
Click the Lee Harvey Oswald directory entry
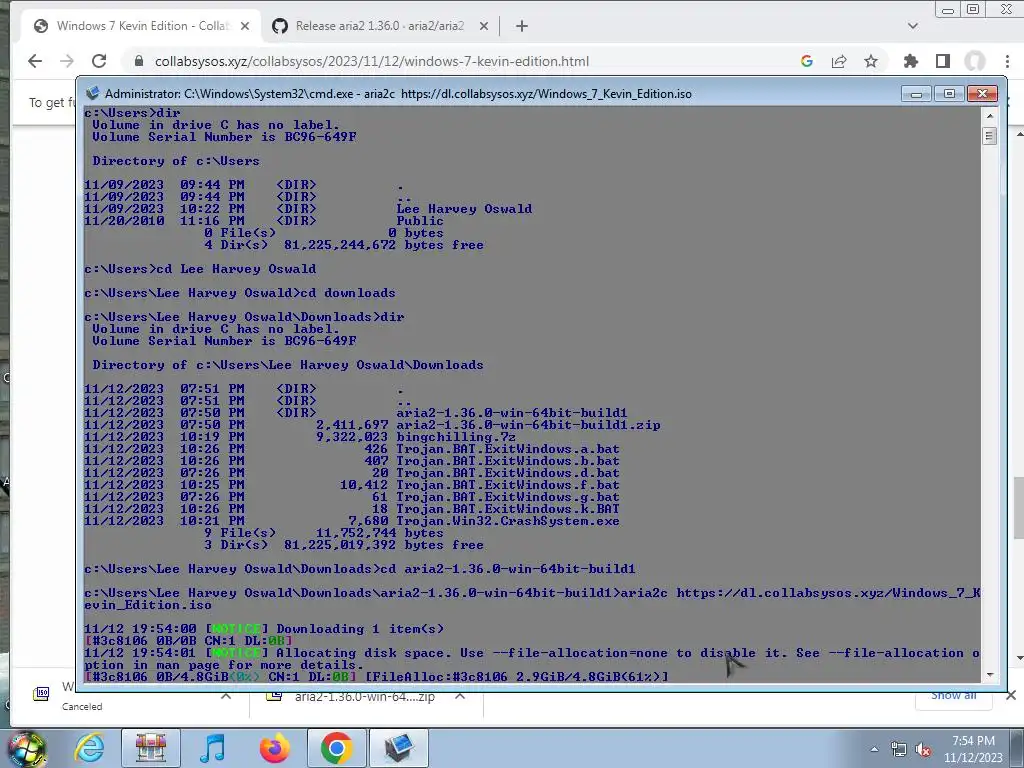[x=464, y=209]
